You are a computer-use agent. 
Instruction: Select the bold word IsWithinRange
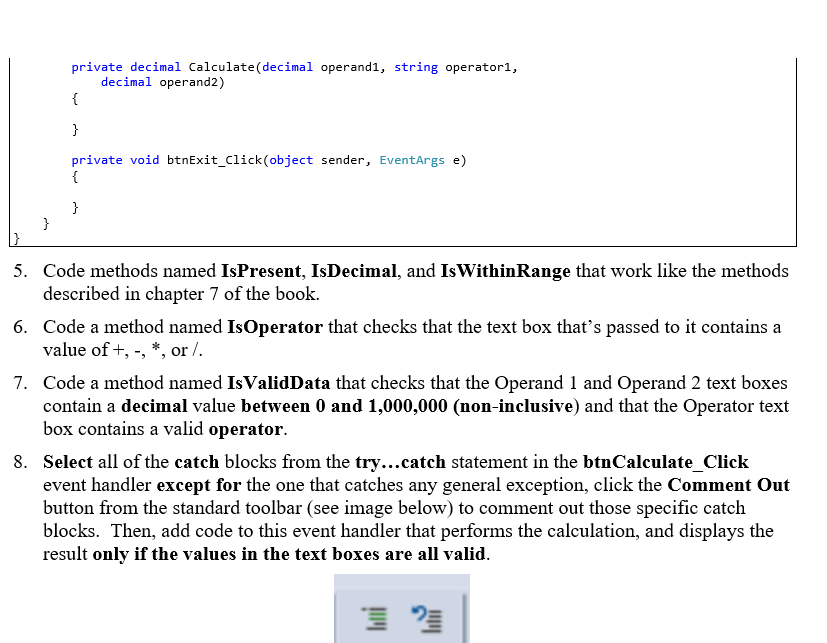coord(506,271)
